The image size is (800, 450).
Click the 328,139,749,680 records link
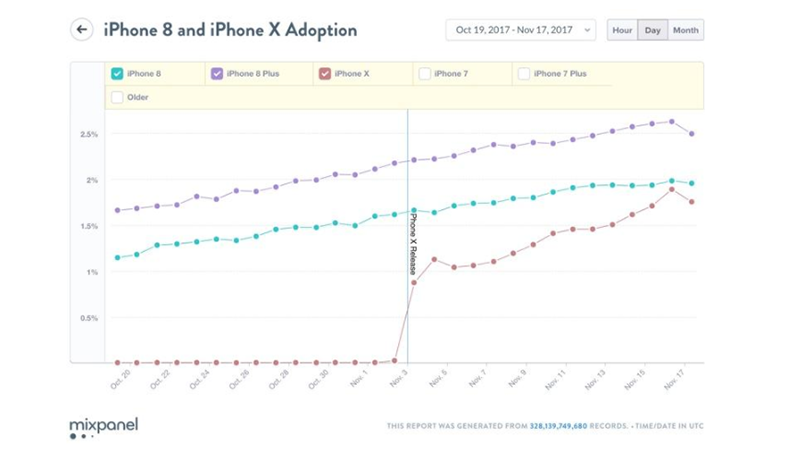(575, 426)
